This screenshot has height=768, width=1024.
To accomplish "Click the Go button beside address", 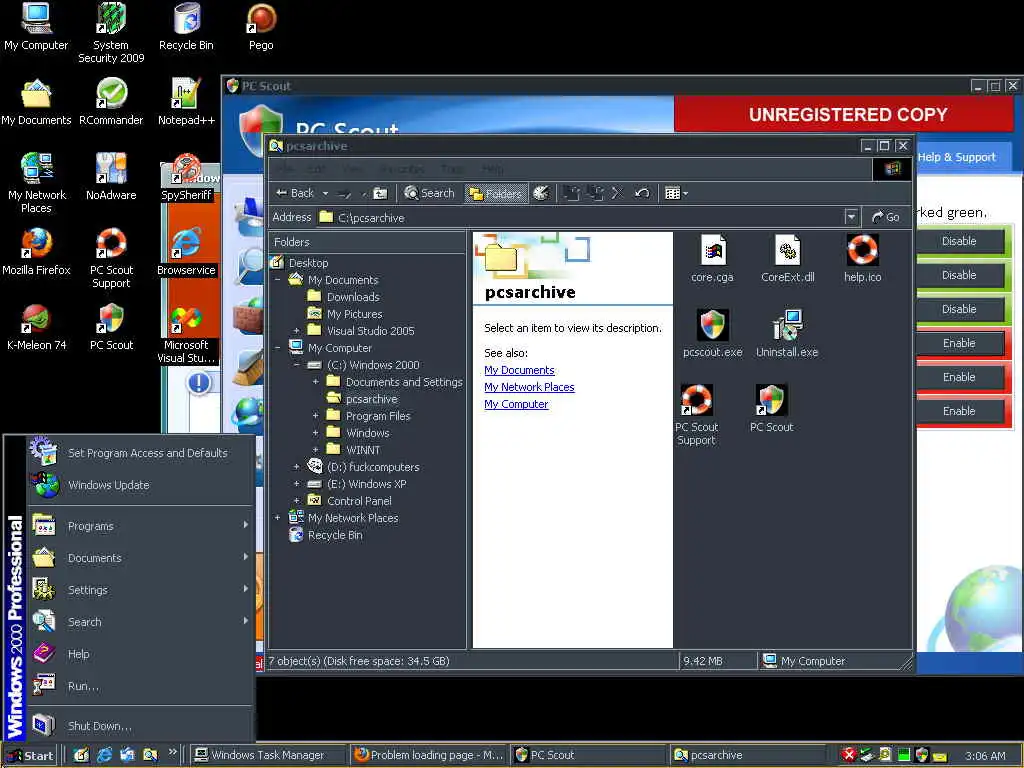I will coord(886,217).
